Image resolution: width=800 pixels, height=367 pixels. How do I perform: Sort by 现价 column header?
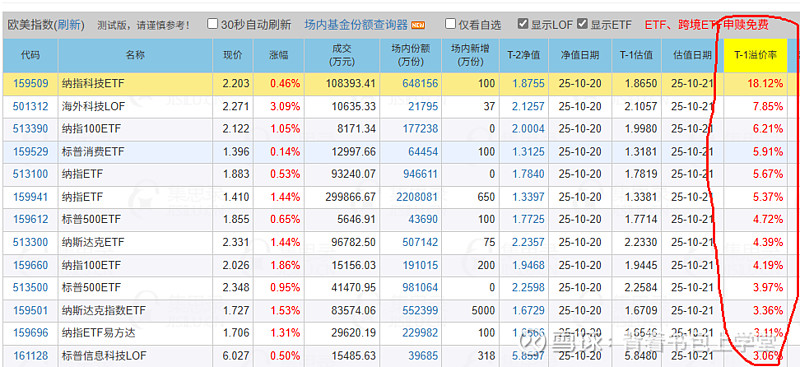(x=233, y=55)
